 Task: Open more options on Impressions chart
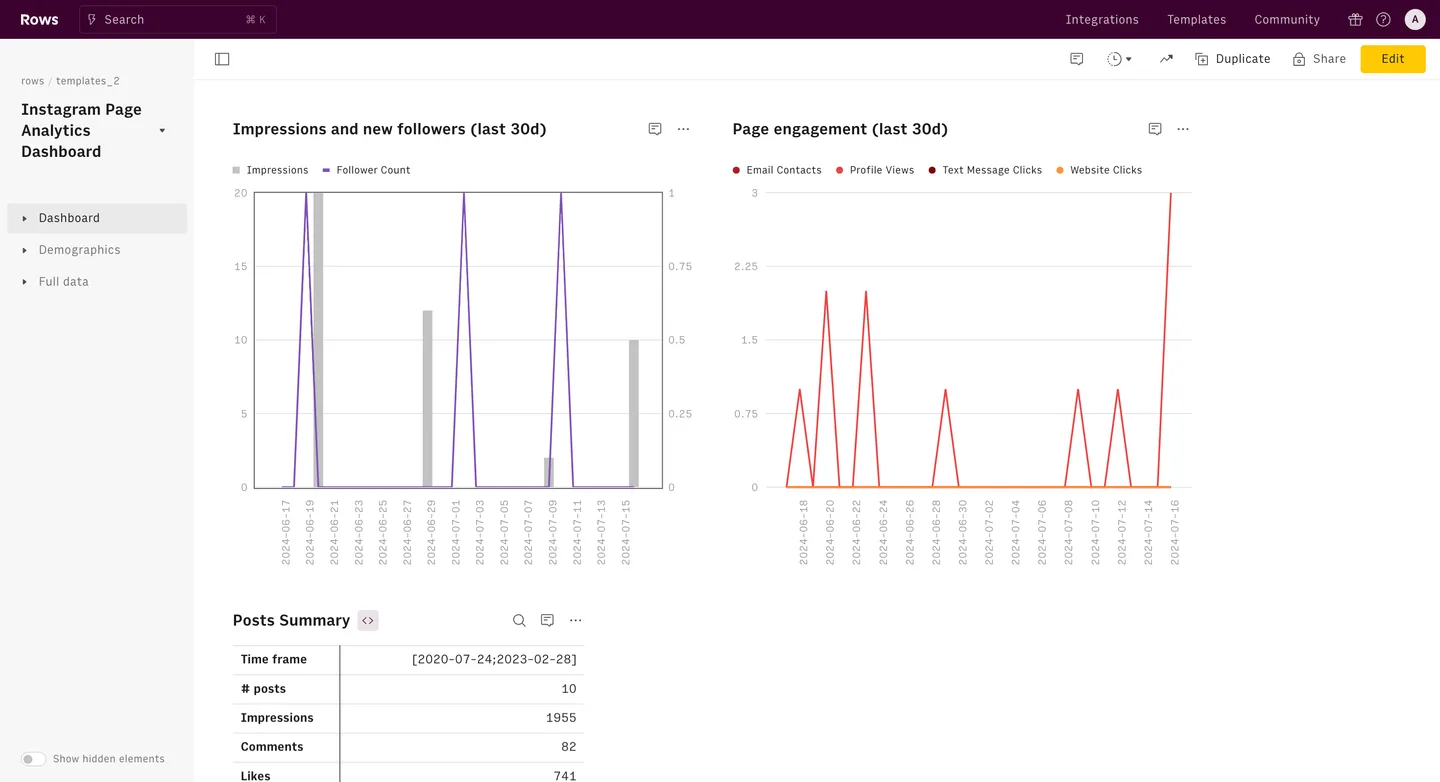(x=683, y=129)
